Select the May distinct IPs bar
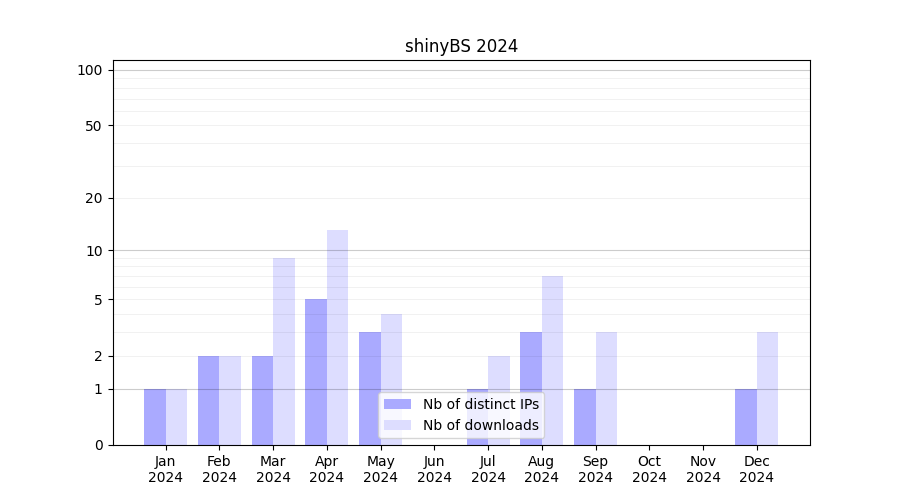 pos(370,388)
